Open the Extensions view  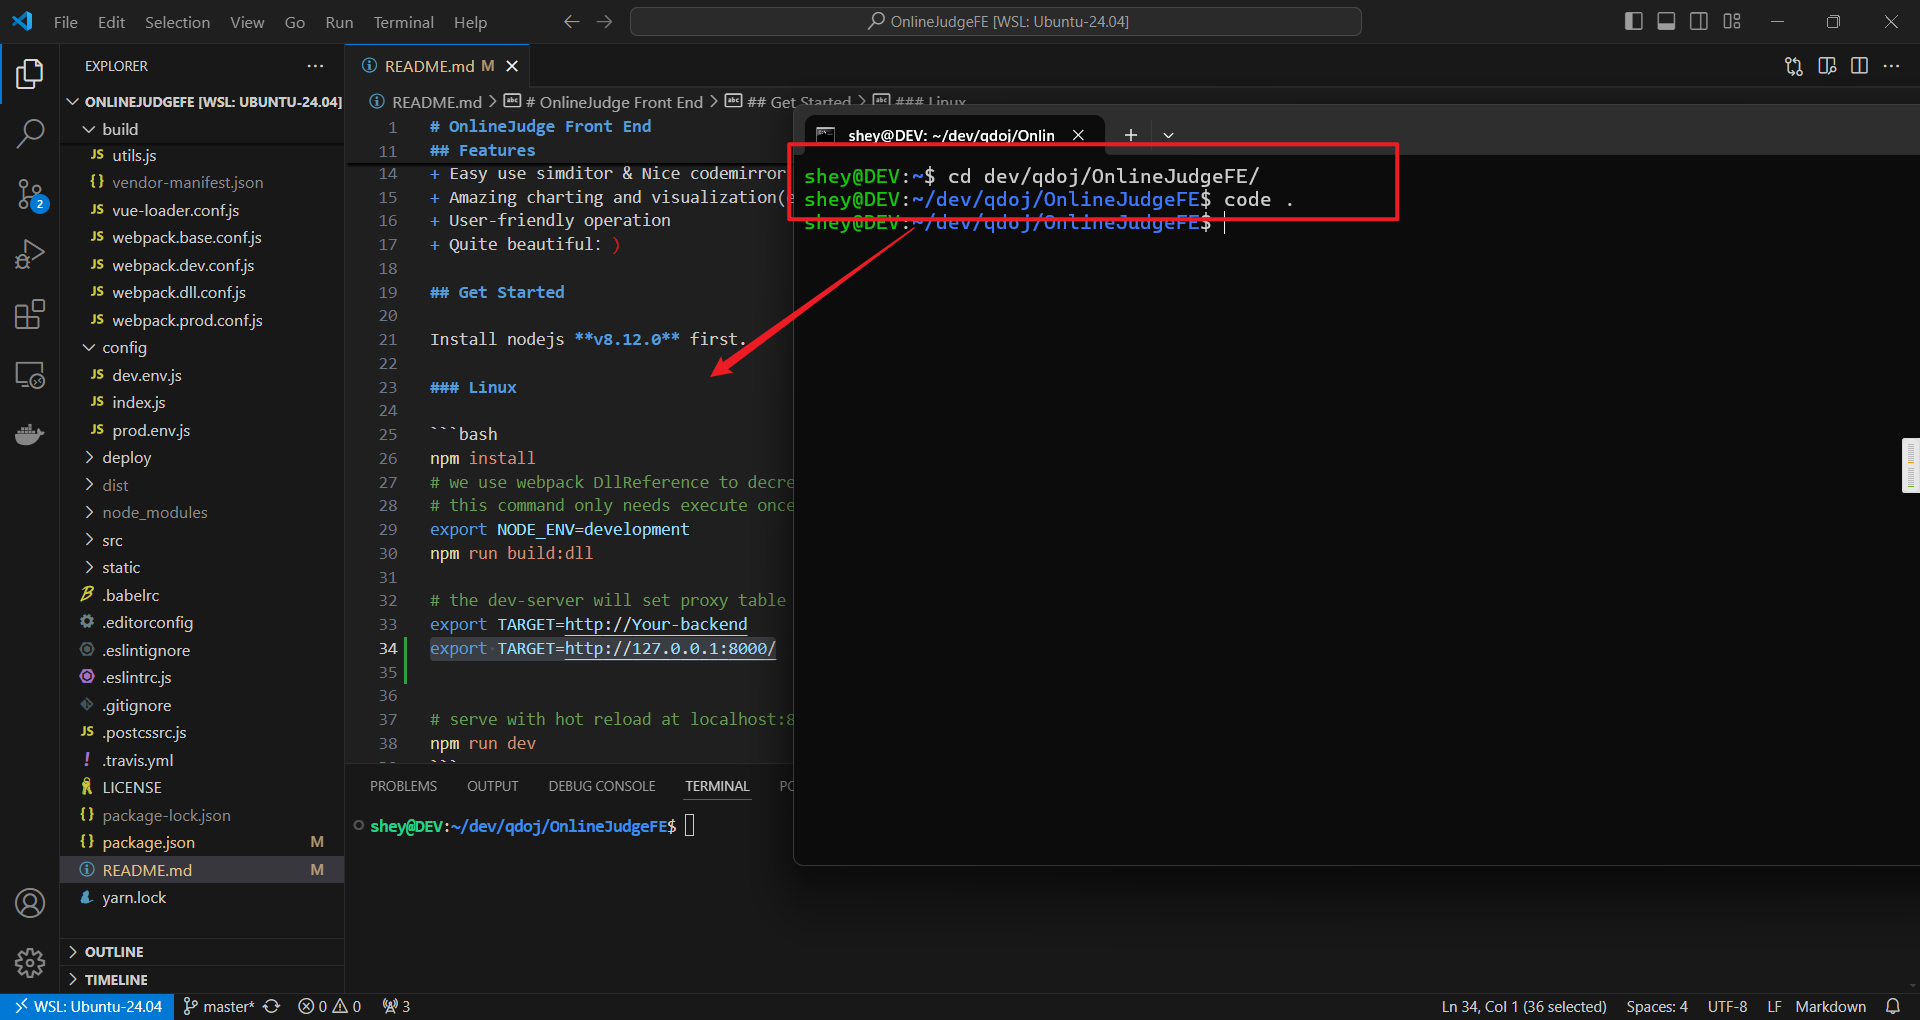[30, 315]
